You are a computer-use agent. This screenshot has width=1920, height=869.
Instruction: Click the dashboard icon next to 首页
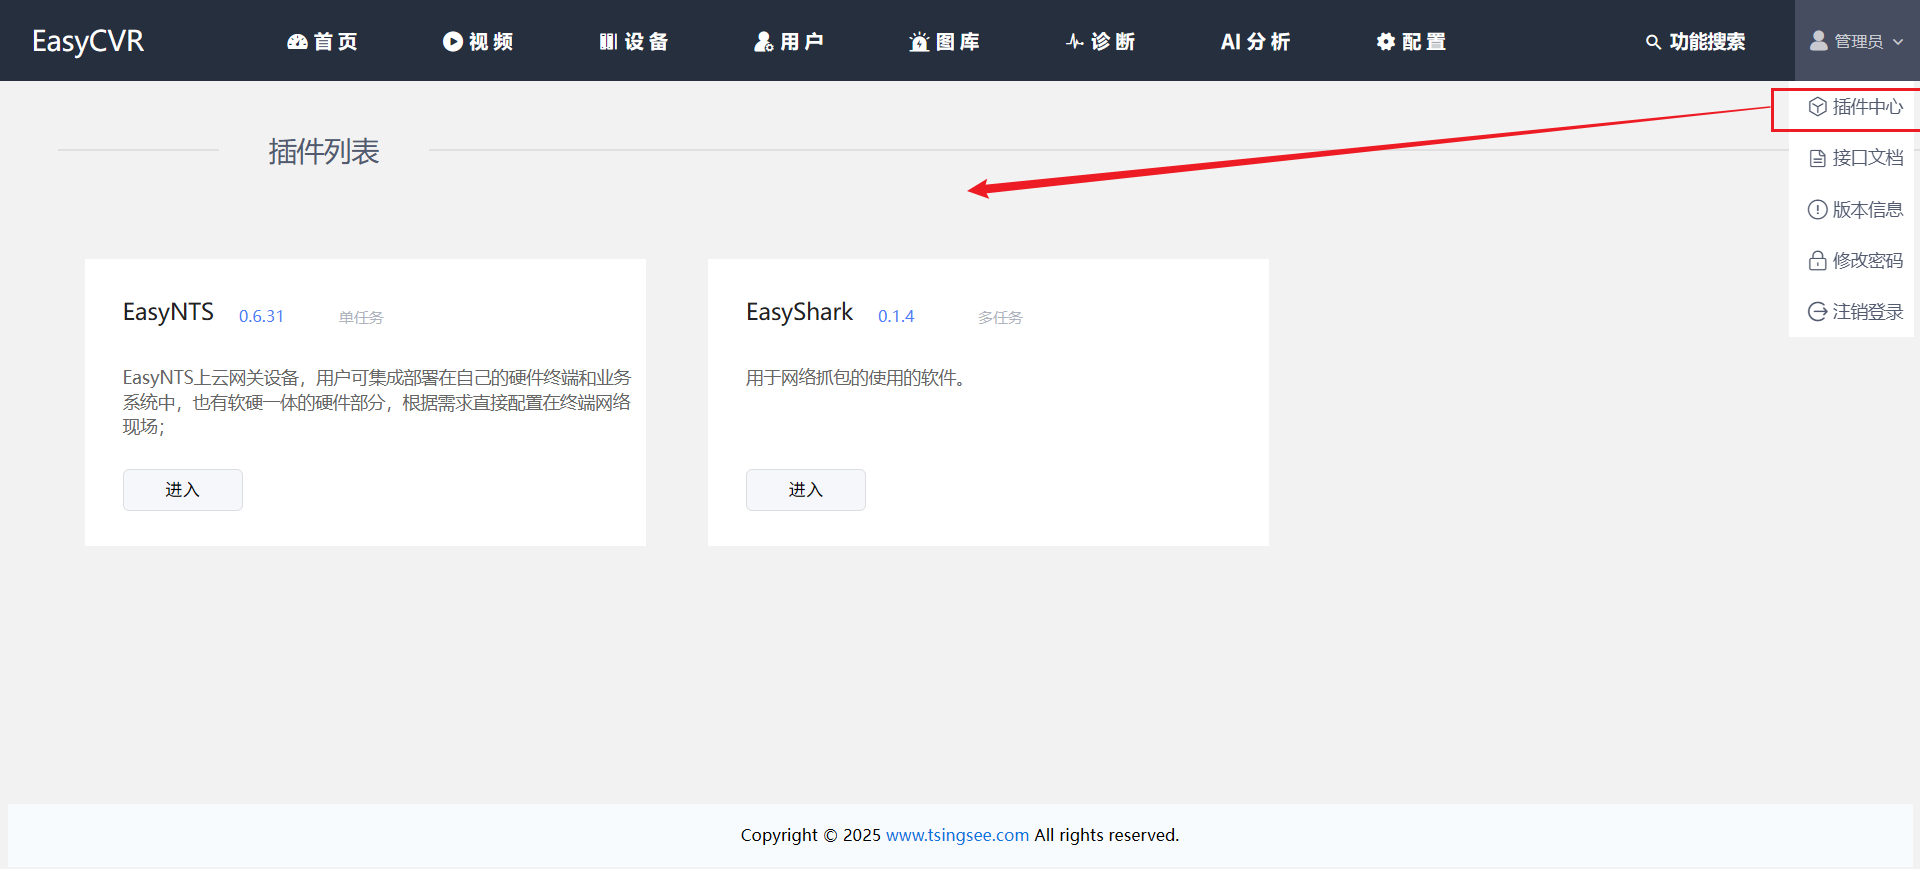pos(297,41)
